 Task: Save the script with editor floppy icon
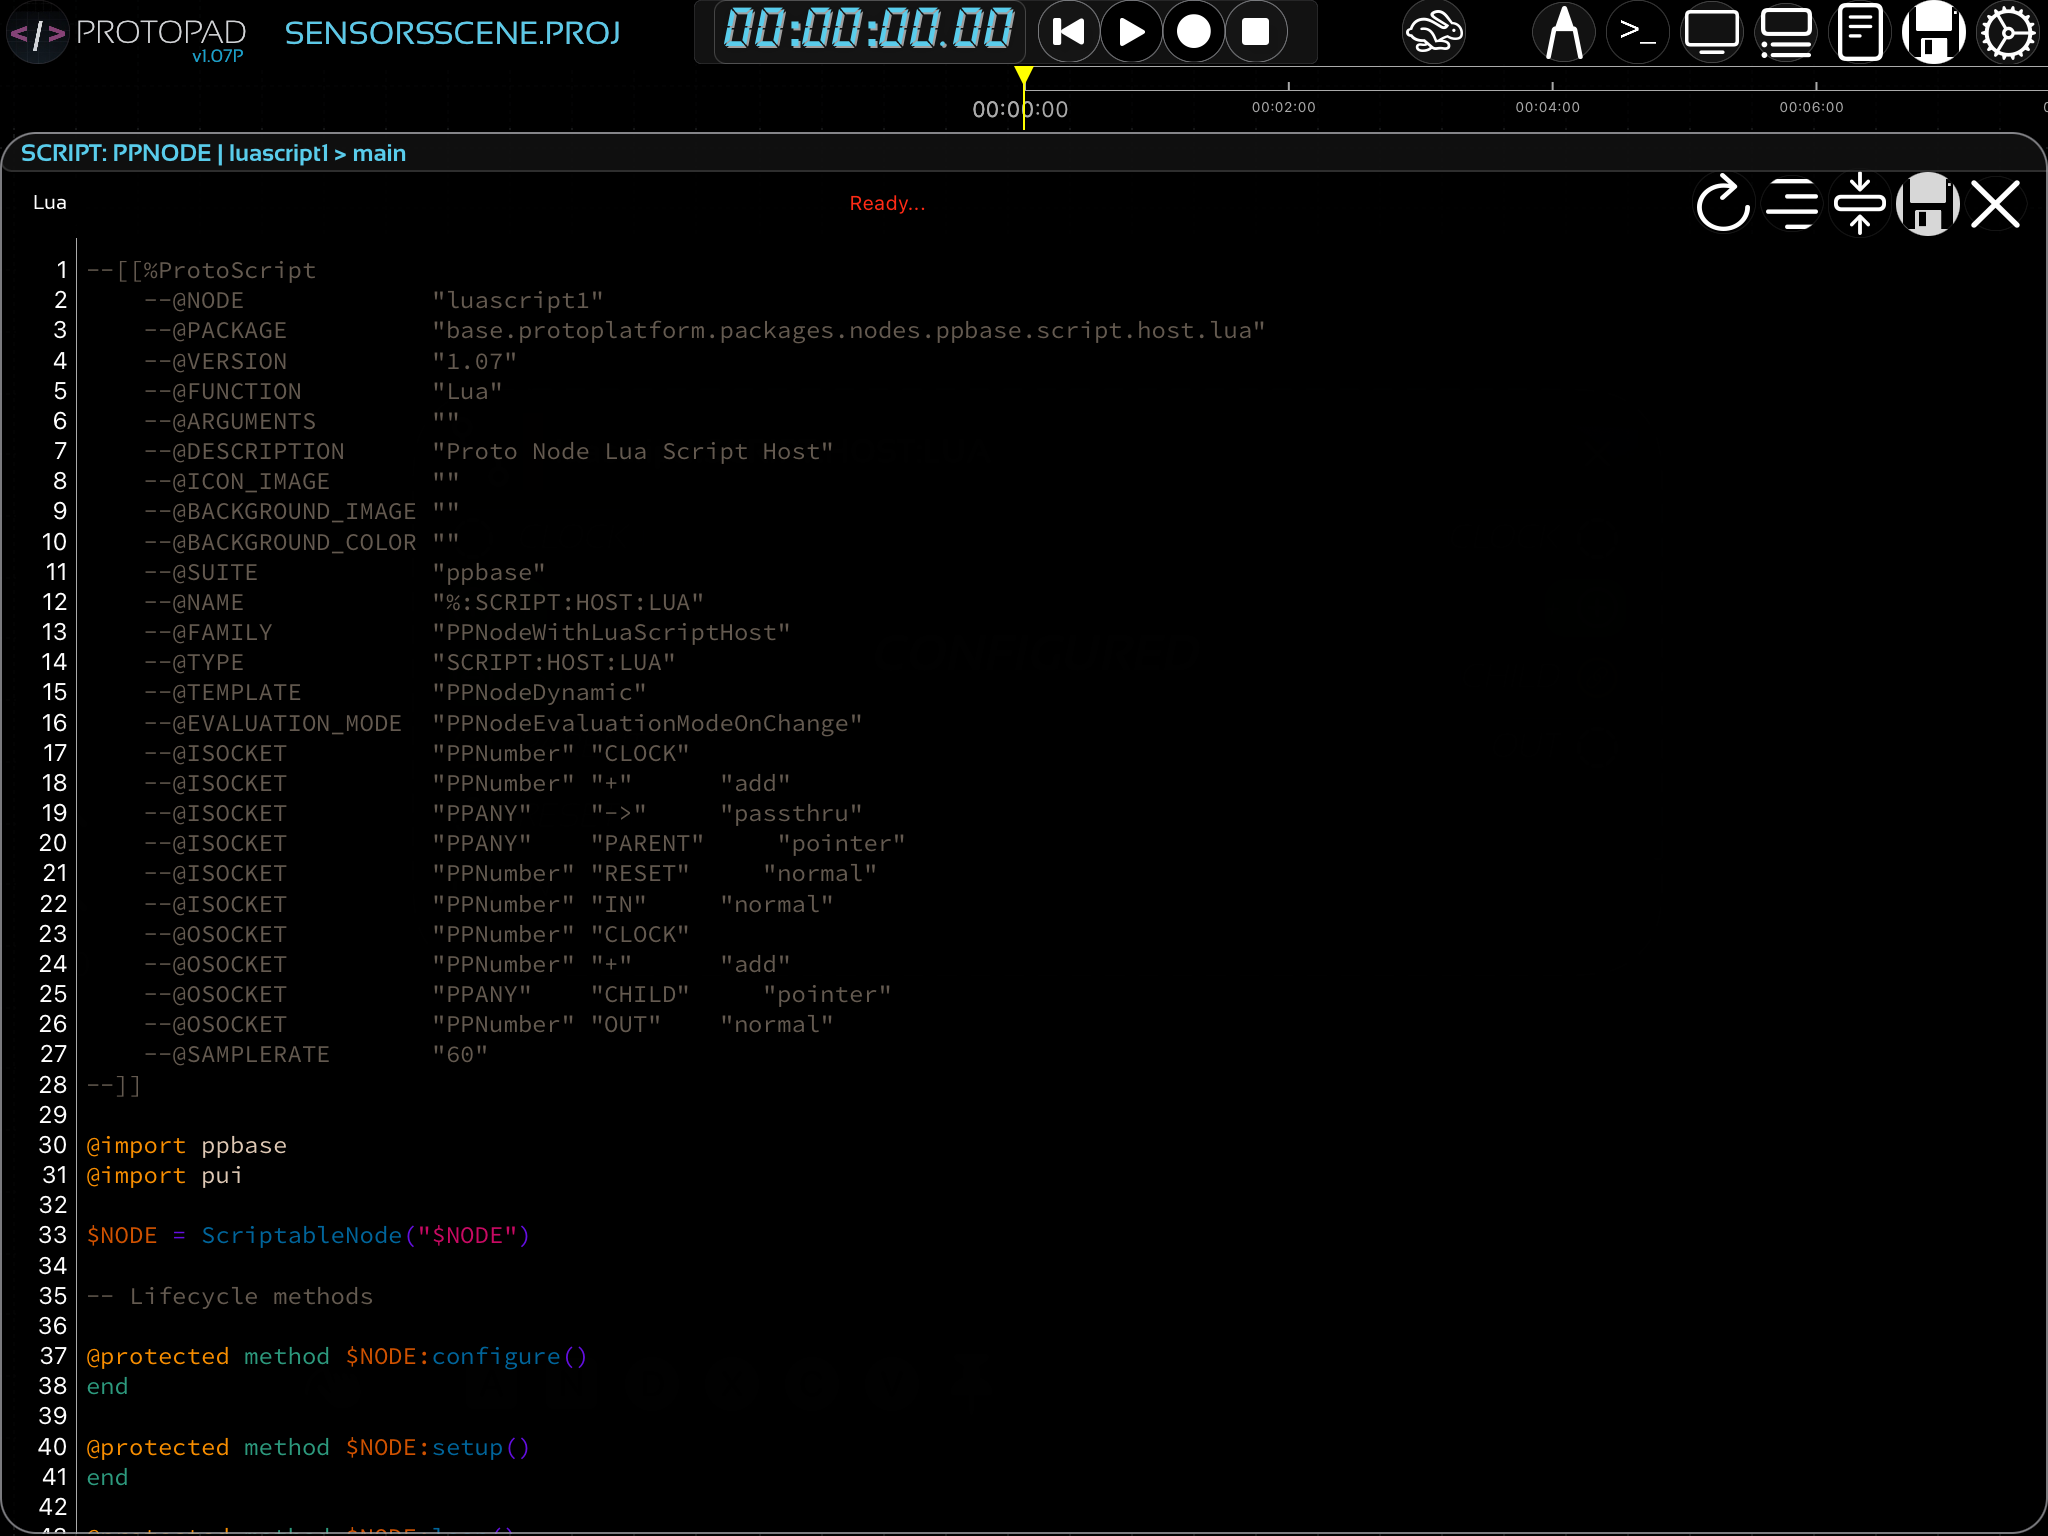[x=1927, y=204]
